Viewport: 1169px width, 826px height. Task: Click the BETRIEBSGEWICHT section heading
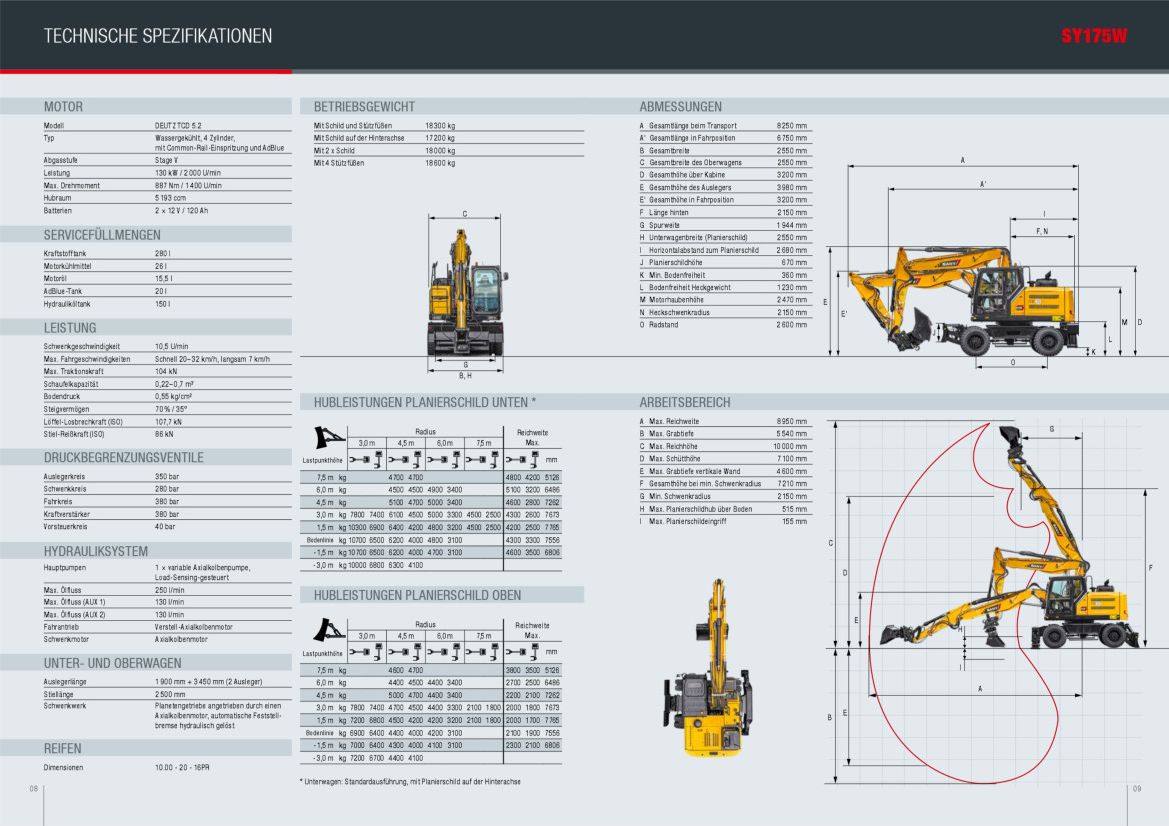point(364,107)
